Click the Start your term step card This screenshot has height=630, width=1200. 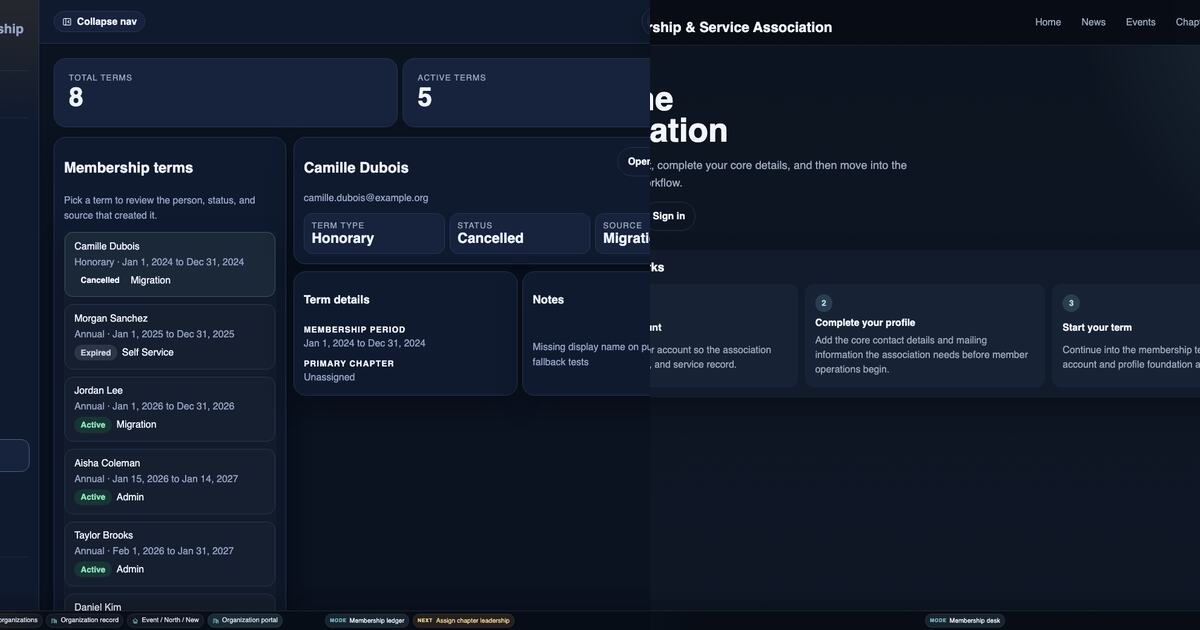[x=1126, y=336]
